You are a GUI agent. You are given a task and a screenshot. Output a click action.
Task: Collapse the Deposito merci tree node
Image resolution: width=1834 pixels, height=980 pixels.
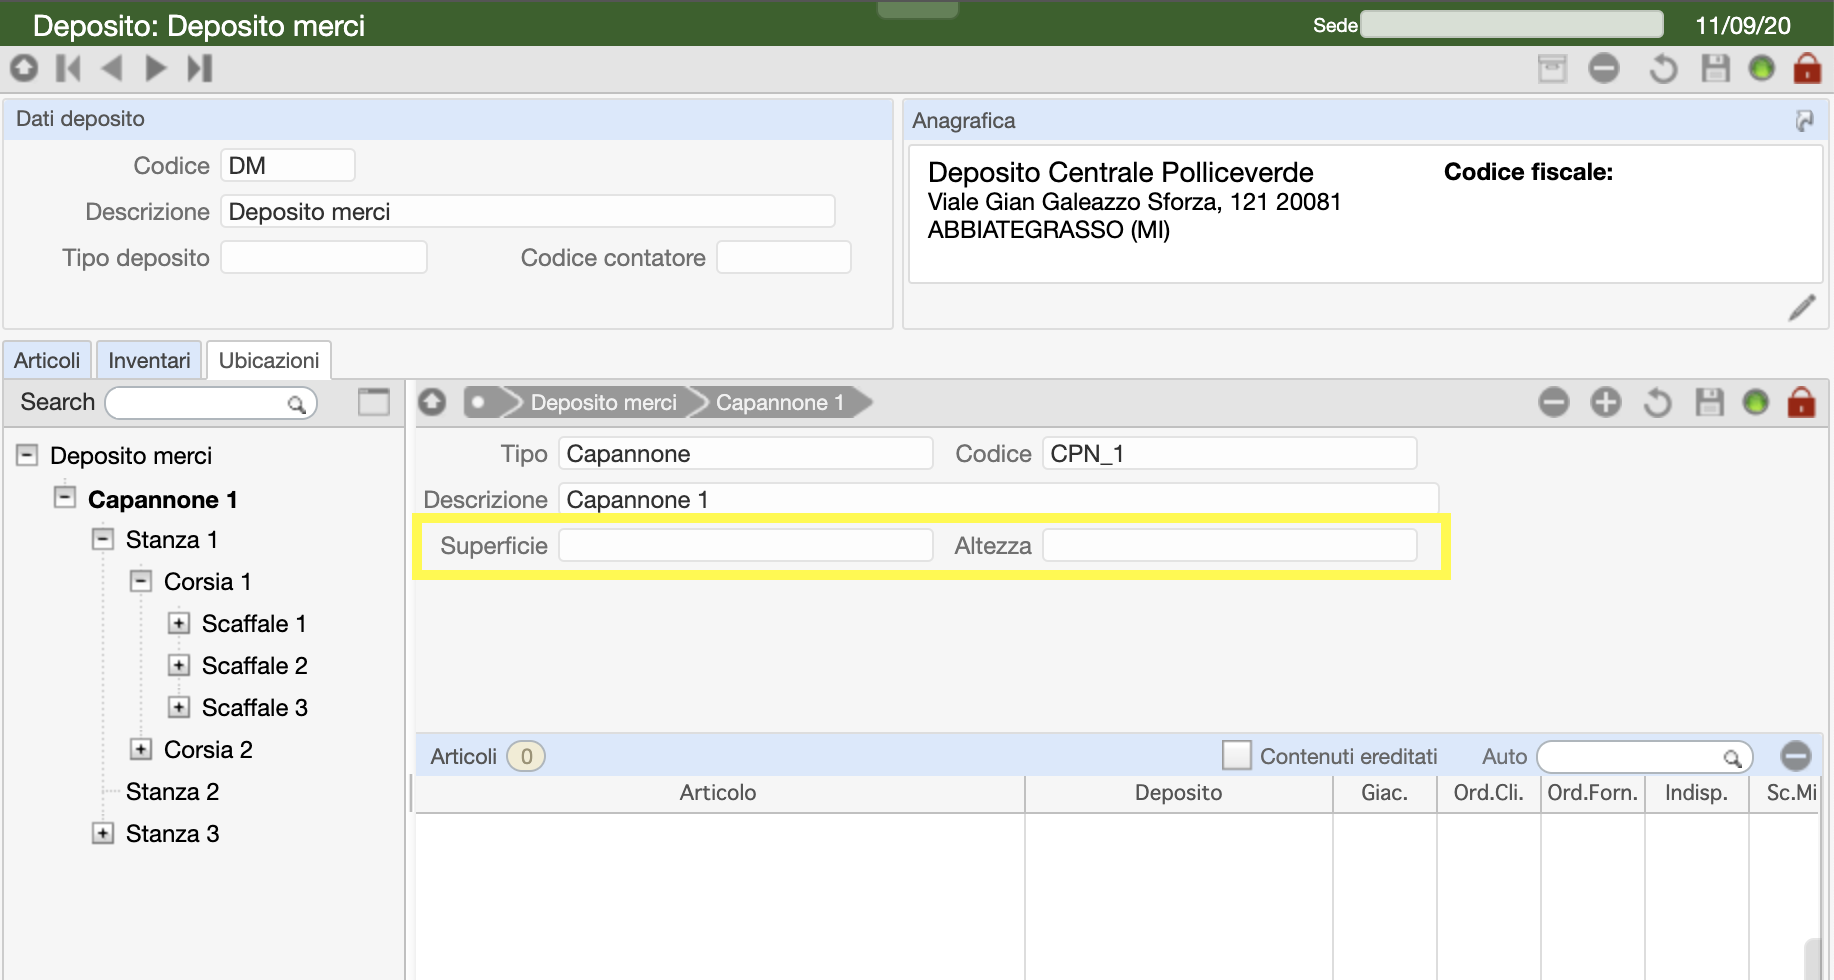coord(27,455)
